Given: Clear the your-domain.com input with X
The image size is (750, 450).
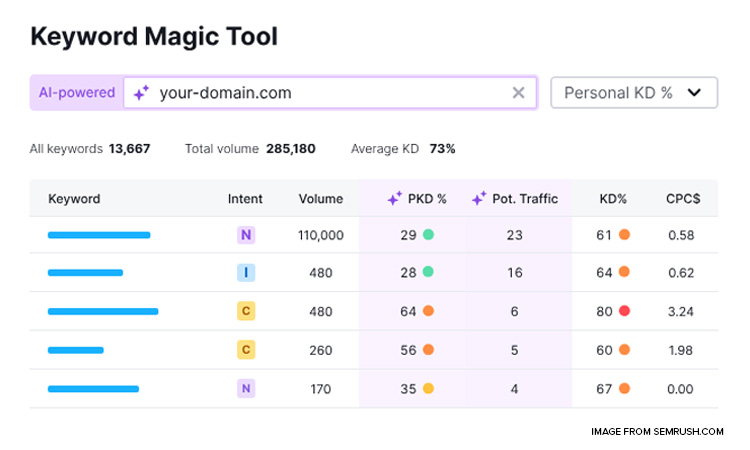Looking at the screenshot, I should 518,93.
